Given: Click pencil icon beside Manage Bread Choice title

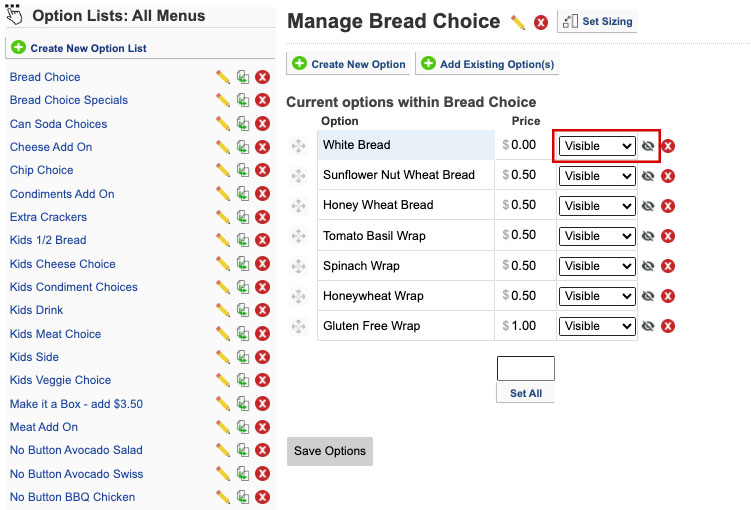Looking at the screenshot, I should pyautogui.click(x=518, y=22).
